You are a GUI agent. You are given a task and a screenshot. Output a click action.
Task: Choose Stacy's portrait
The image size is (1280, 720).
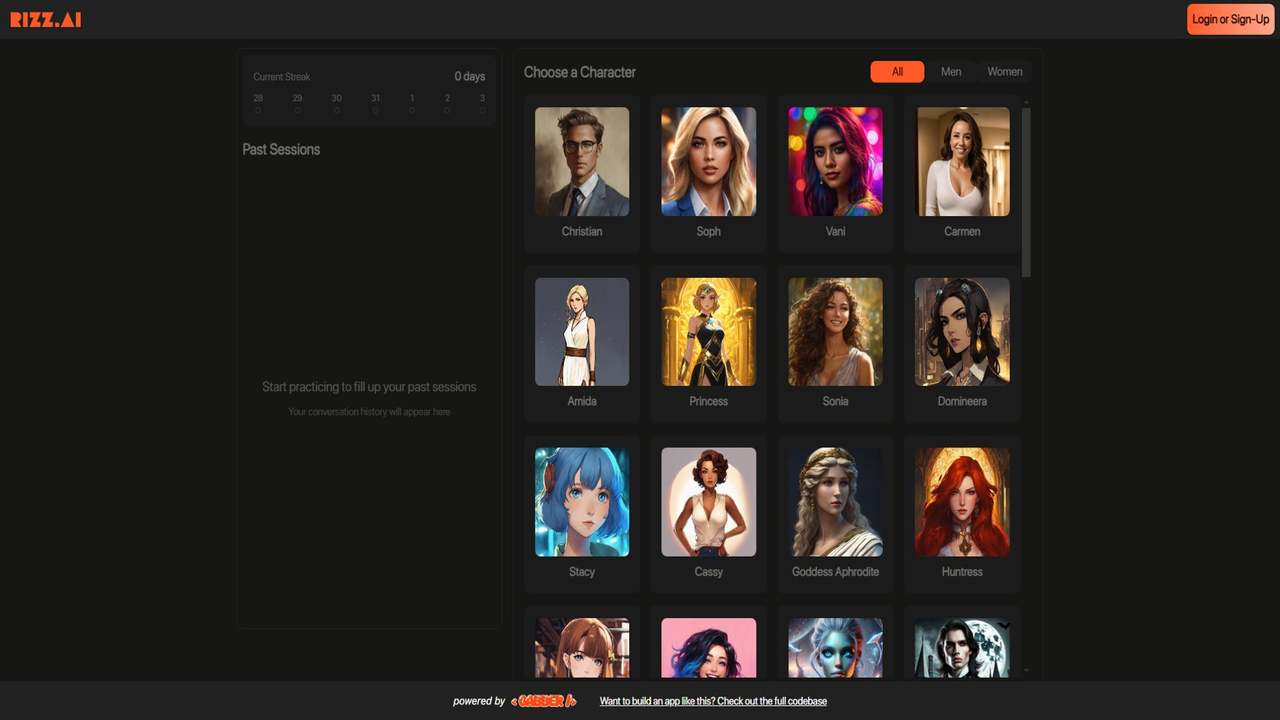pos(582,502)
